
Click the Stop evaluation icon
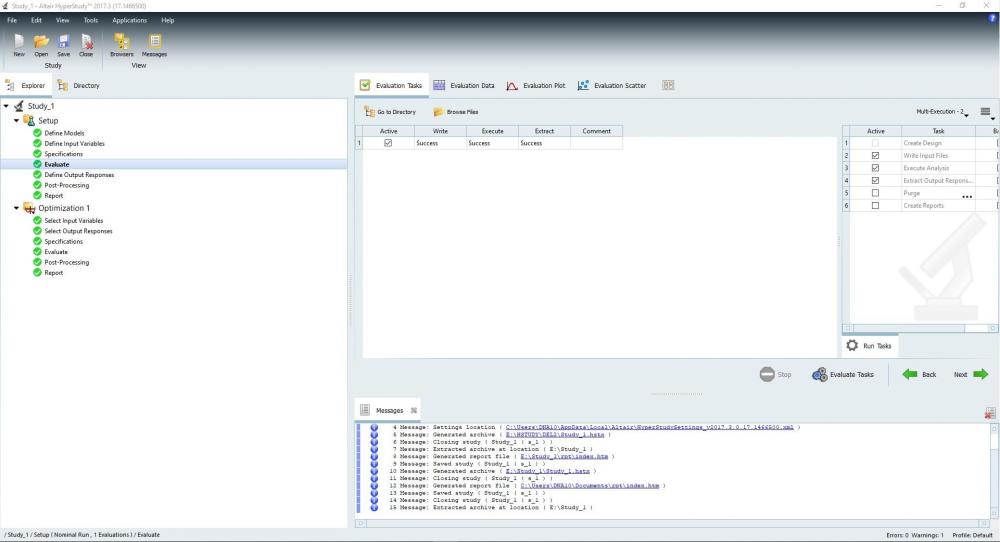point(767,374)
